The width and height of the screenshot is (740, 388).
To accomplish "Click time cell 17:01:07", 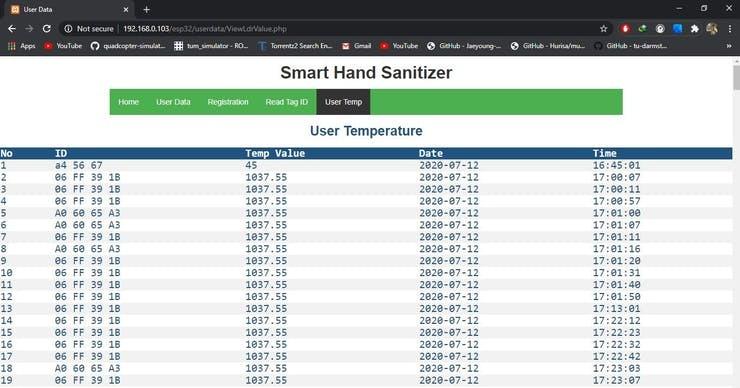I will pyautogui.click(x=617, y=225).
